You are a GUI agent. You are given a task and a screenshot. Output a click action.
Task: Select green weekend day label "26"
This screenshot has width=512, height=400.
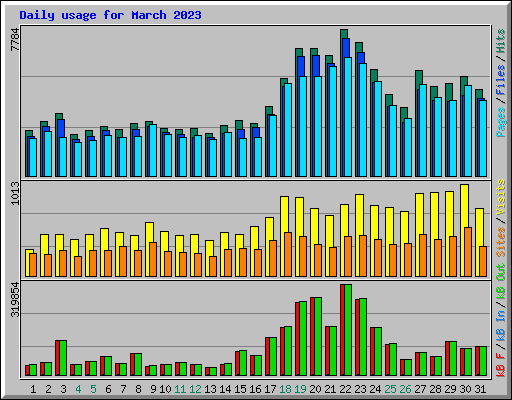tap(405, 389)
